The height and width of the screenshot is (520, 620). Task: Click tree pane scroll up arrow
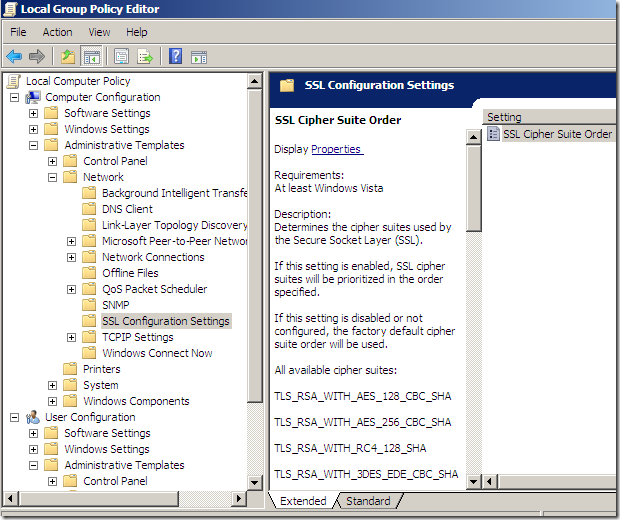[x=254, y=81]
